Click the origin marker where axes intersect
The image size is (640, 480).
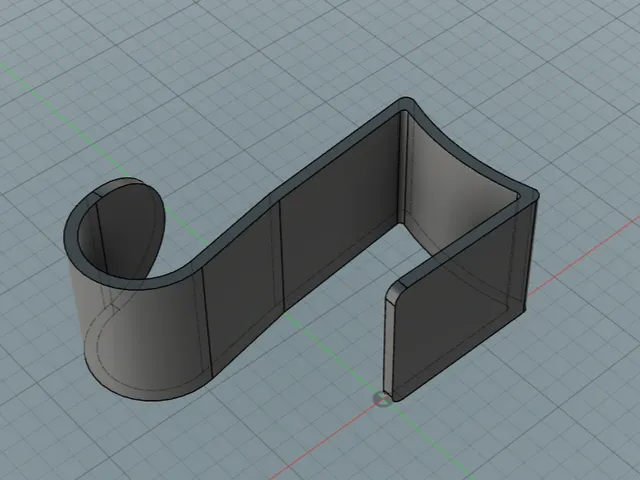point(381,399)
